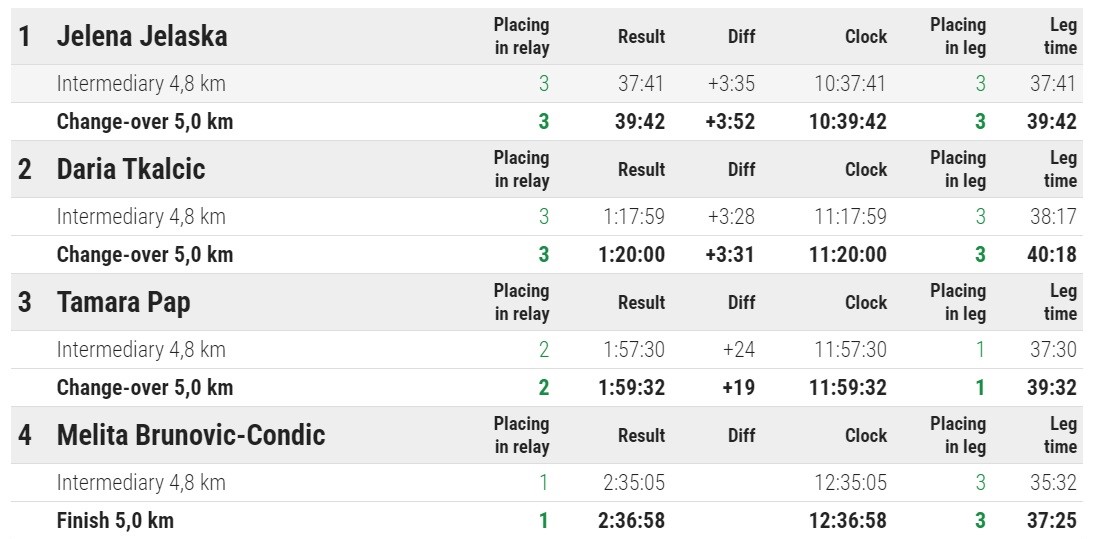Select Daria Tkalcic's Intermediary 4,8 km row
Screen dimensions: 1097x539
(x=141, y=216)
